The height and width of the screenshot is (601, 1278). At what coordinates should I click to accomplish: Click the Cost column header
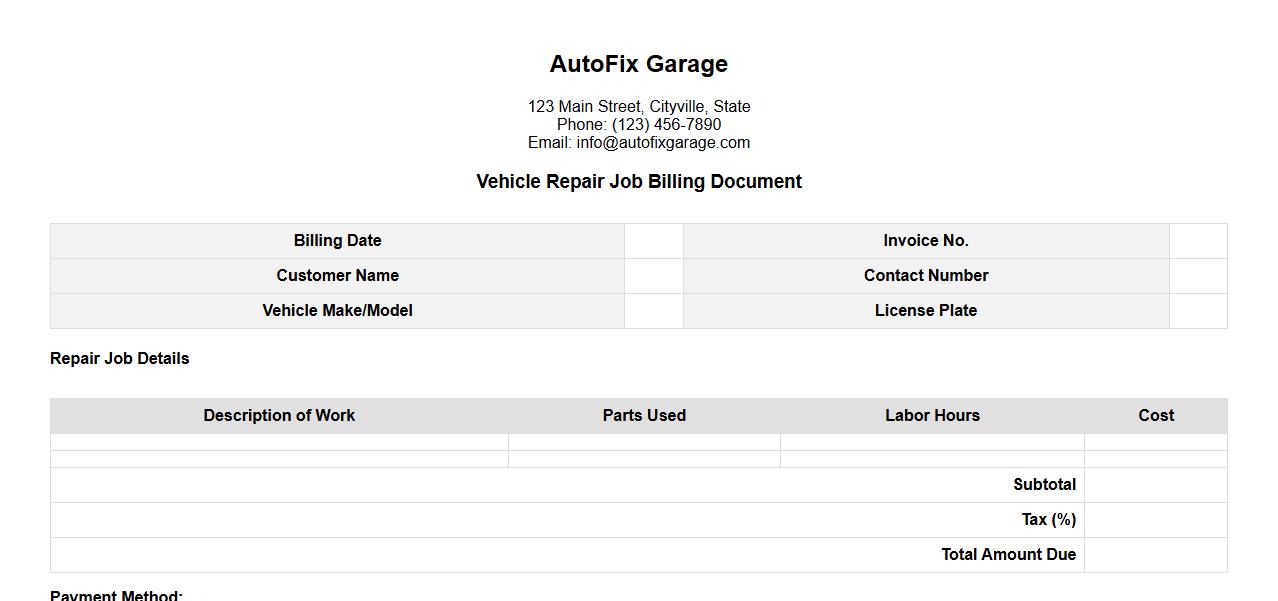(1156, 416)
